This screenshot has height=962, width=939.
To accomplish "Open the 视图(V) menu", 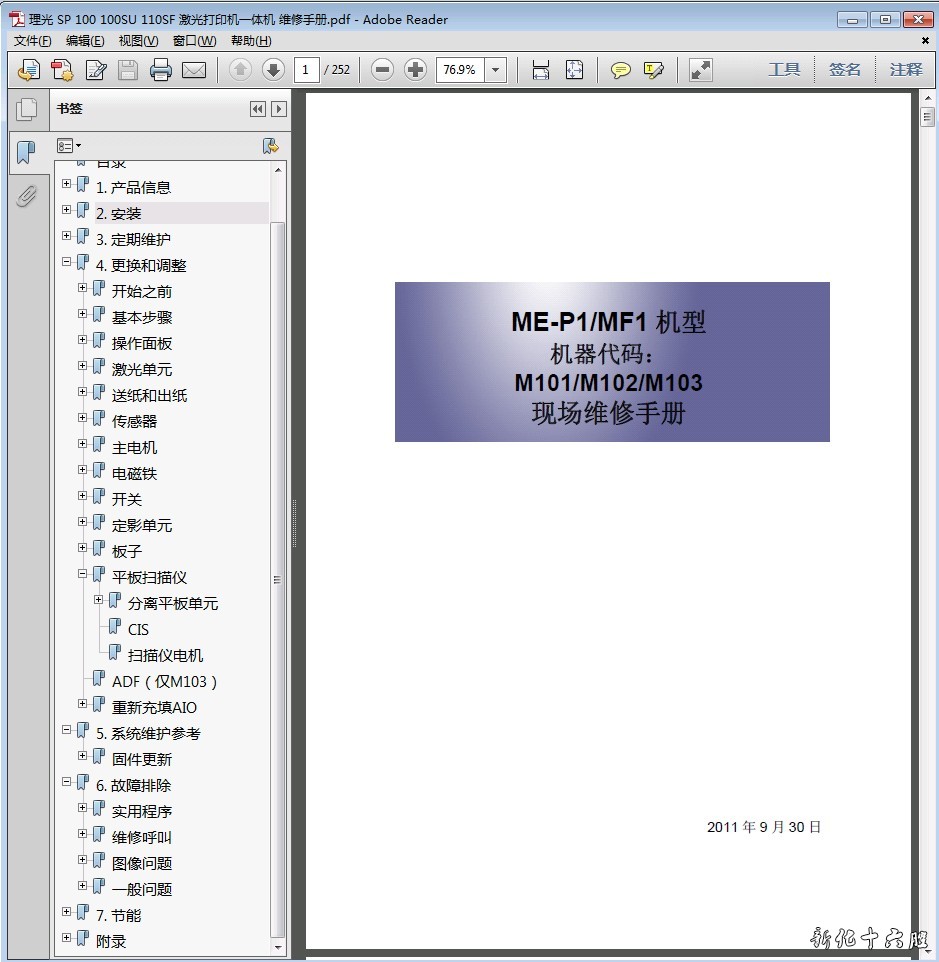I will pyautogui.click(x=138, y=41).
